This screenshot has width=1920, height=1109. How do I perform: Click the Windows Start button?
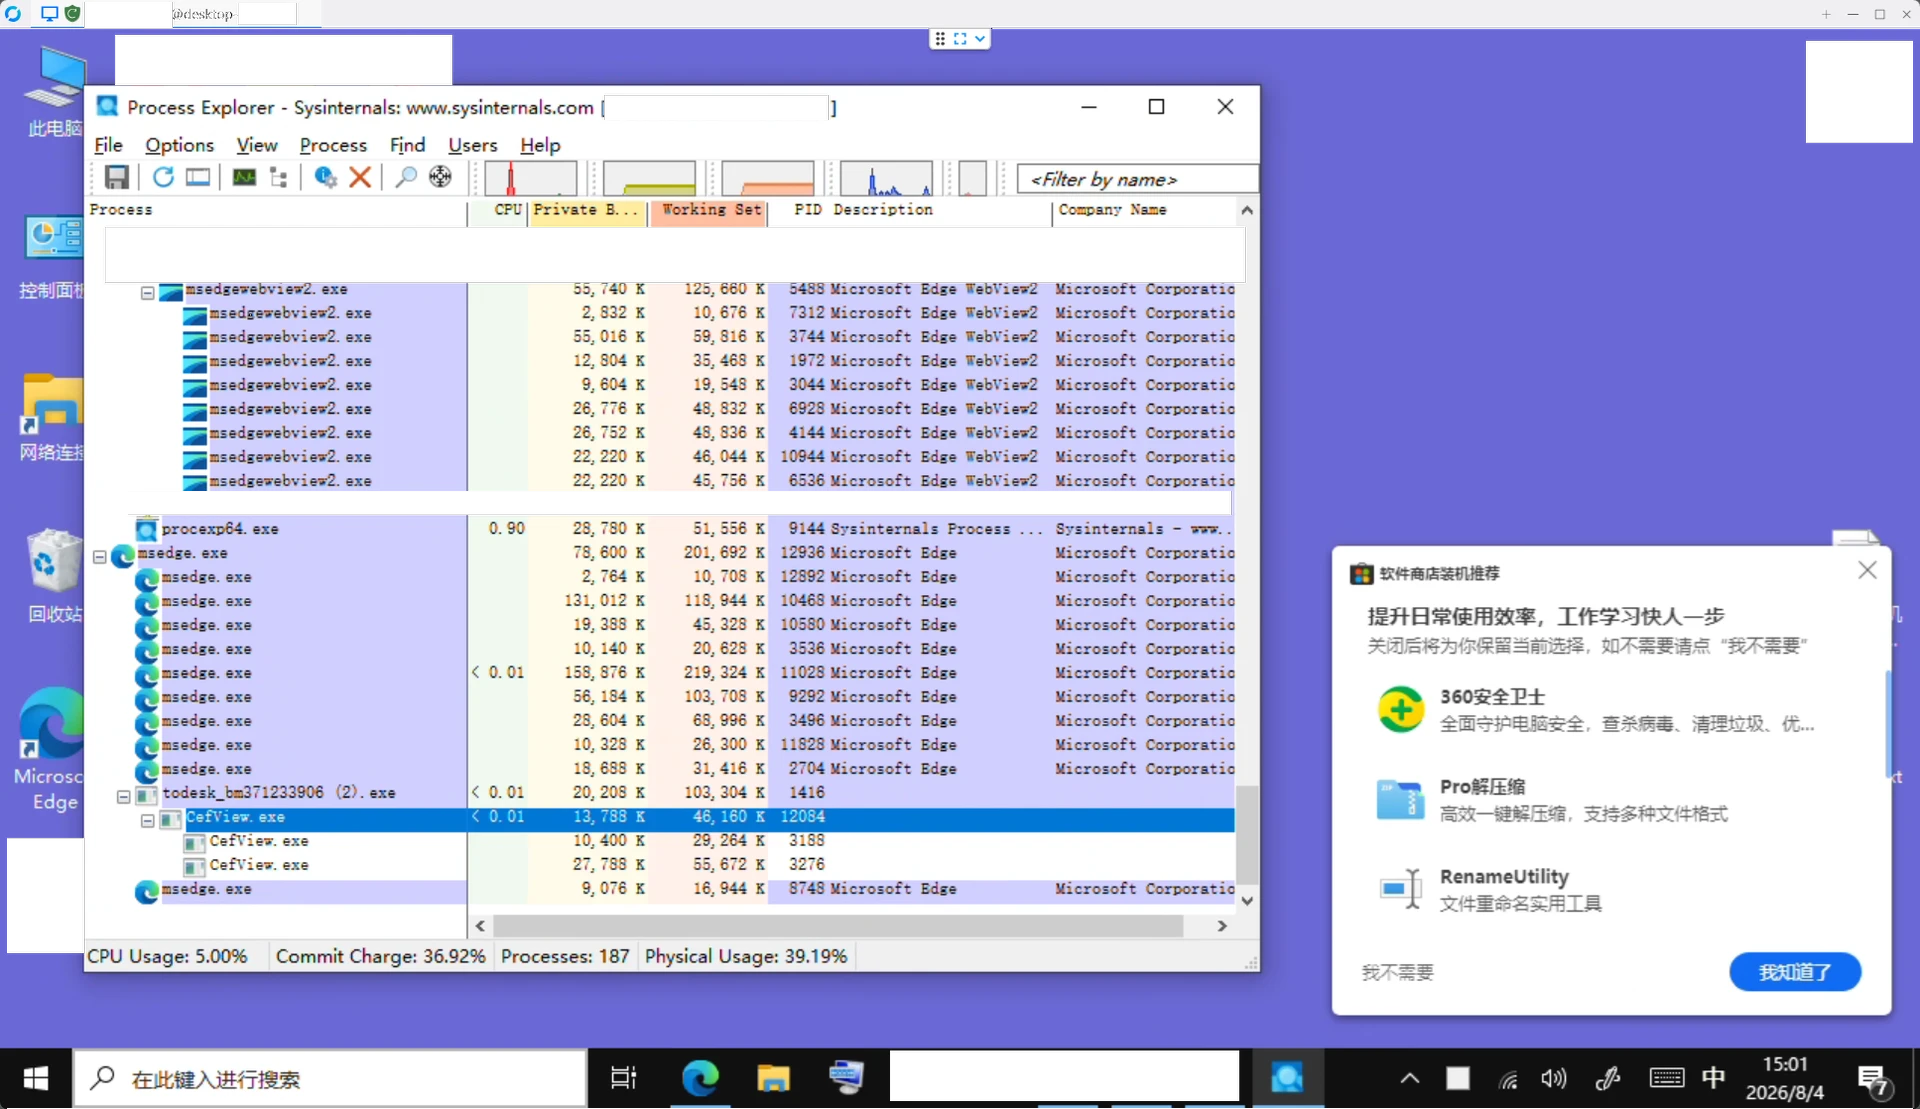tap(36, 1078)
